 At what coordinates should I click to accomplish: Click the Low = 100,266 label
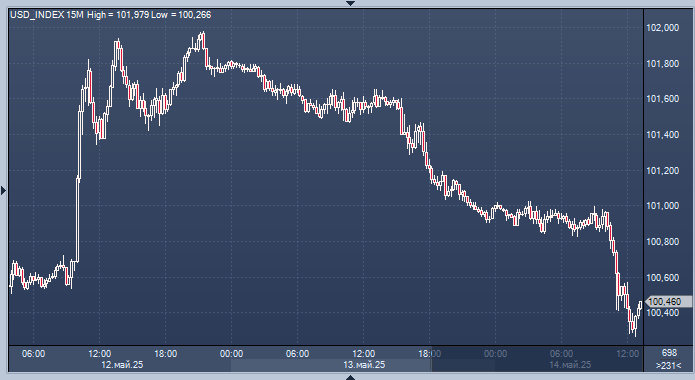(x=181, y=15)
